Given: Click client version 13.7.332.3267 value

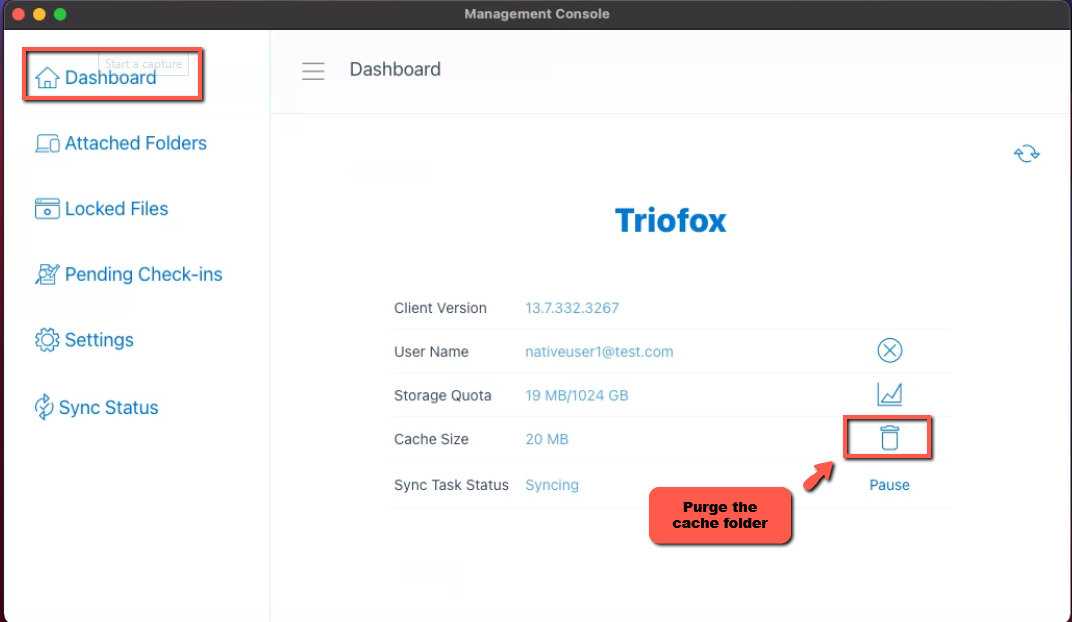Looking at the screenshot, I should [572, 308].
